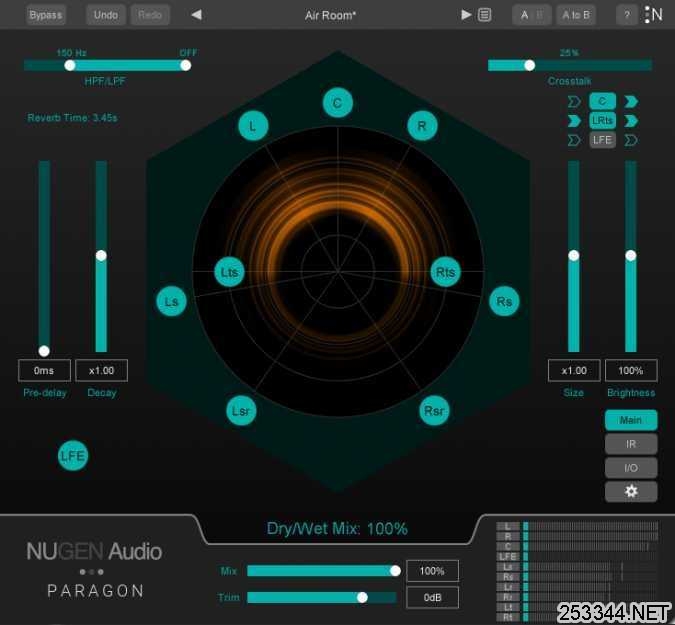
Task: Click the Undo button
Action: click(106, 15)
